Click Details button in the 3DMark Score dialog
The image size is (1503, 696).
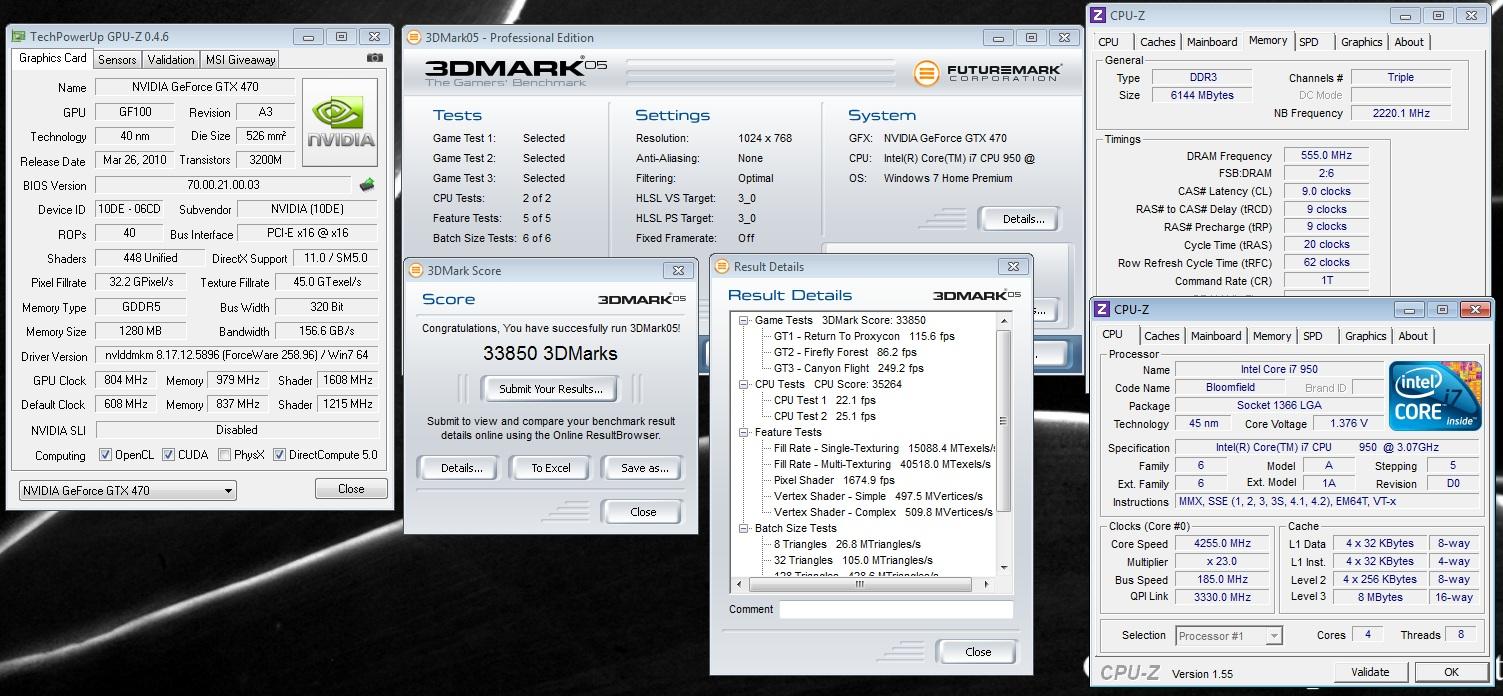462,468
